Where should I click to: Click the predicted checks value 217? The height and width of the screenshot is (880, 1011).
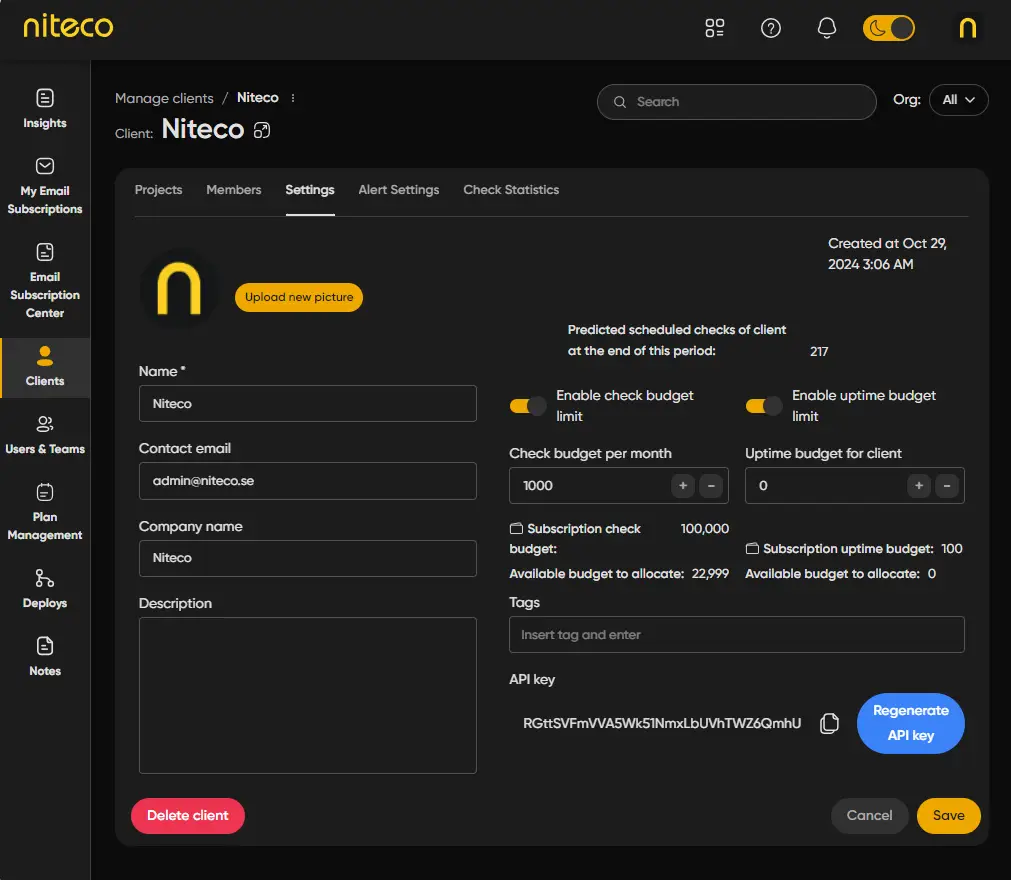(x=819, y=351)
